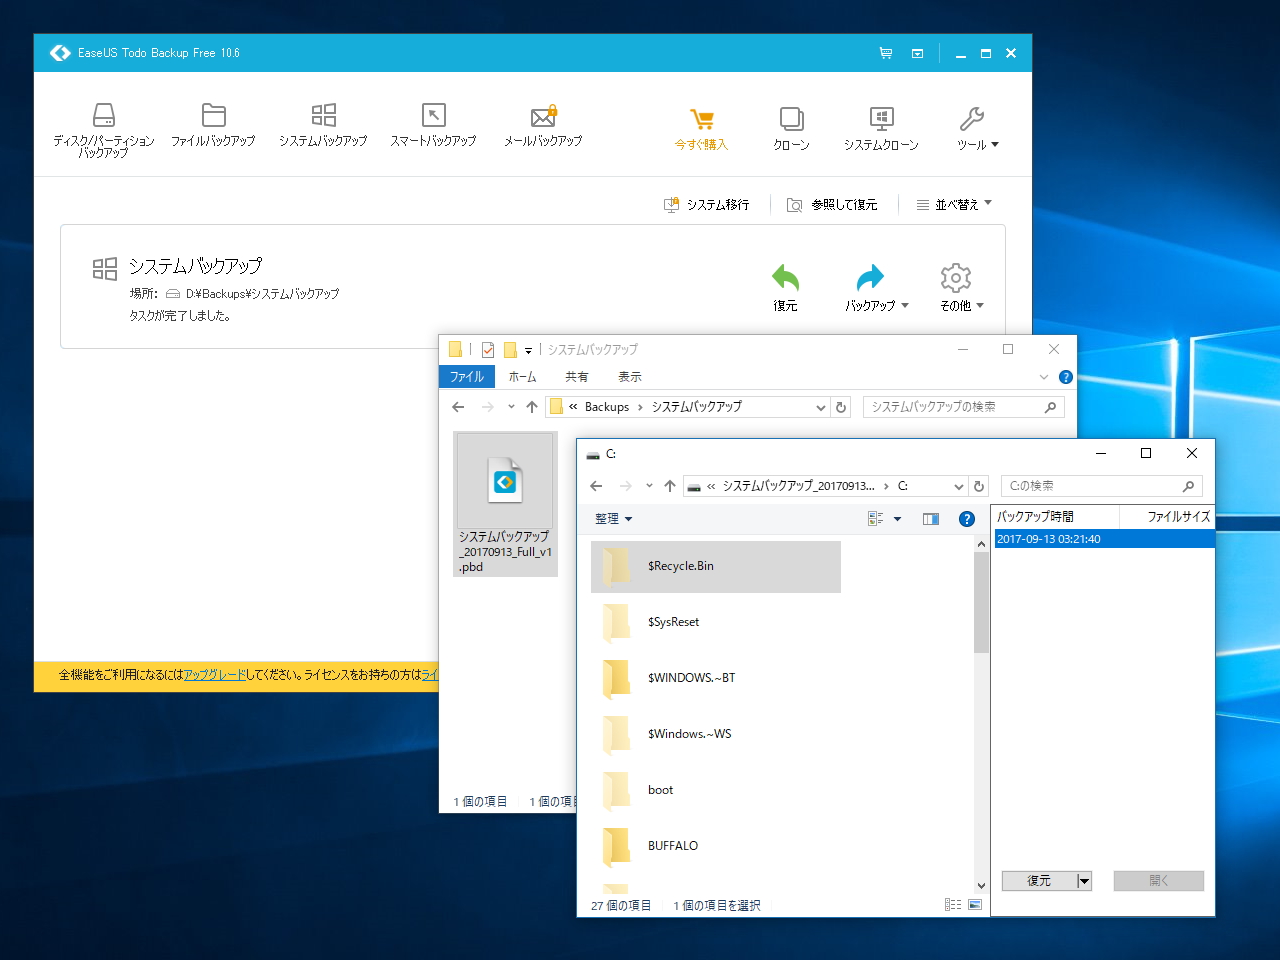Switch to large icons view in C: status bar
The image size is (1280, 960).
[x=975, y=905]
